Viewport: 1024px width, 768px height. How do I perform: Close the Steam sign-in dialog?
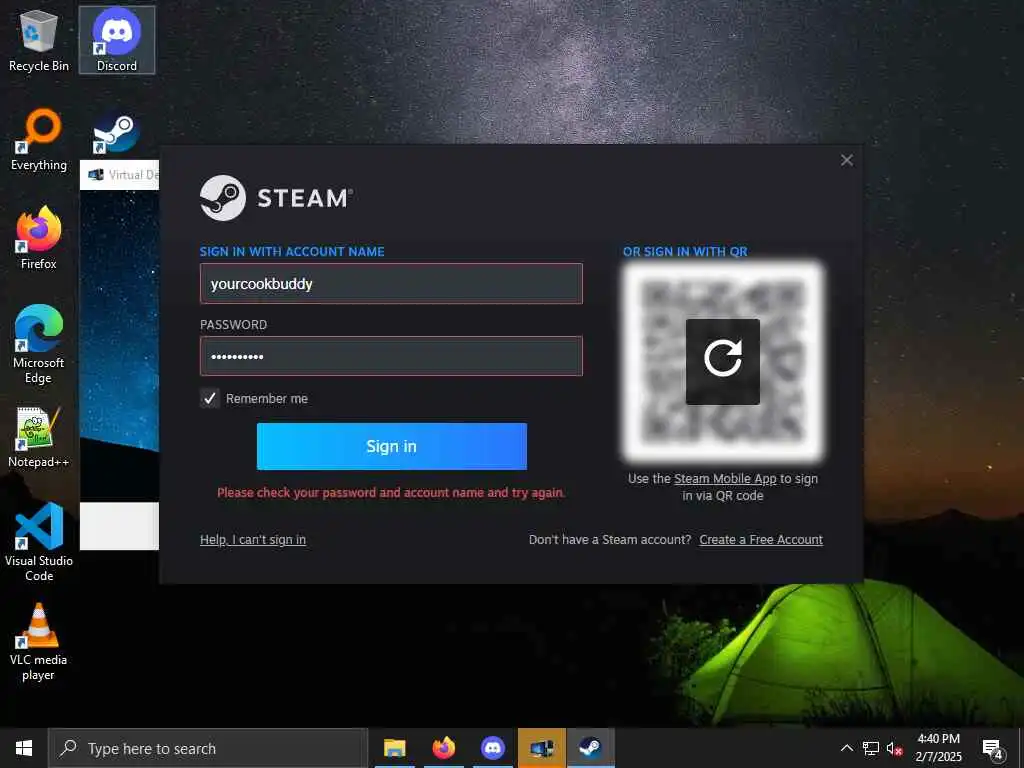tap(846, 160)
